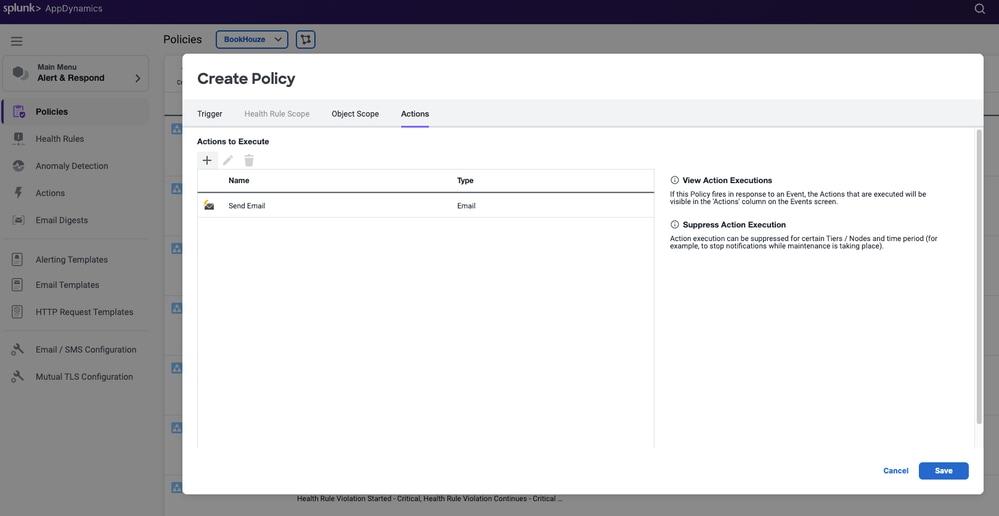Sort actions by the Name column header

[239, 181]
